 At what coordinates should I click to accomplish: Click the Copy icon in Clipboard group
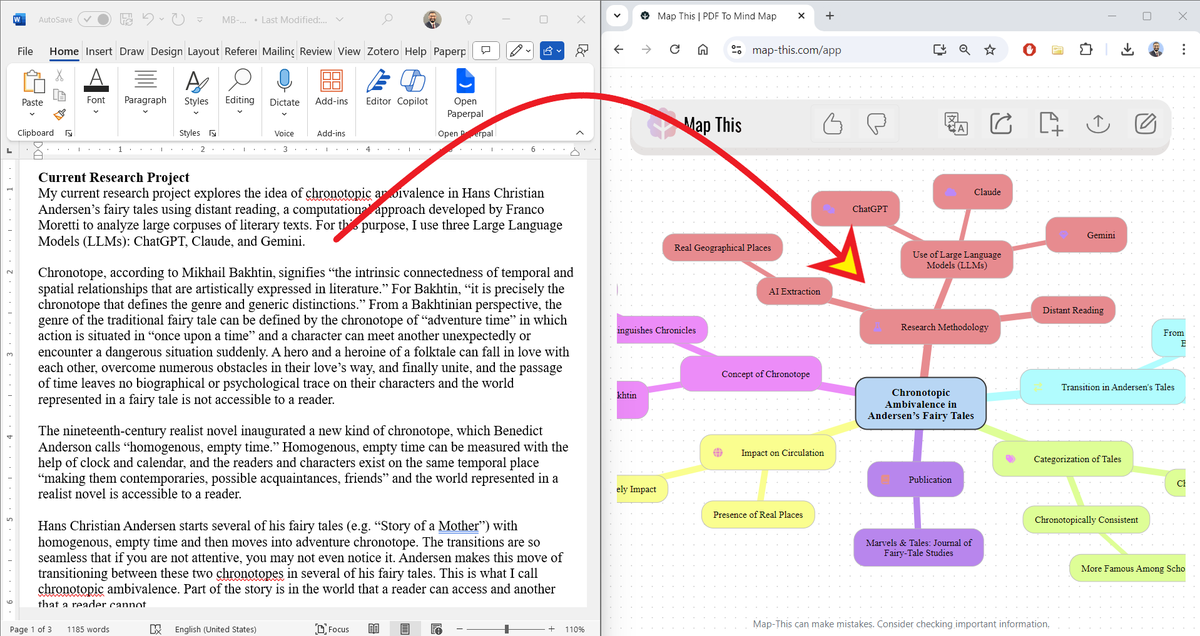point(59,95)
